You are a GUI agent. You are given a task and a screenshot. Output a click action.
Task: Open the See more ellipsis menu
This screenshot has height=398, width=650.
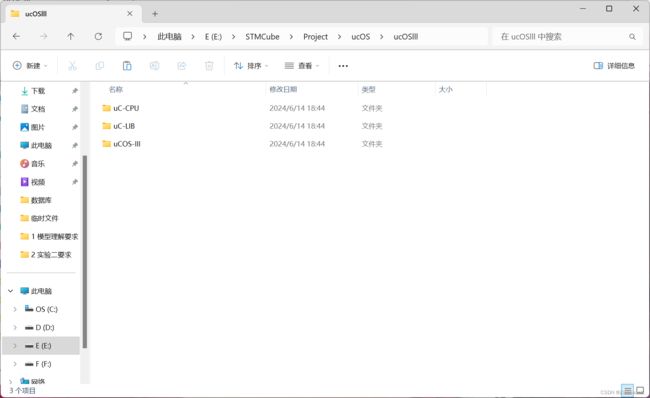343,66
